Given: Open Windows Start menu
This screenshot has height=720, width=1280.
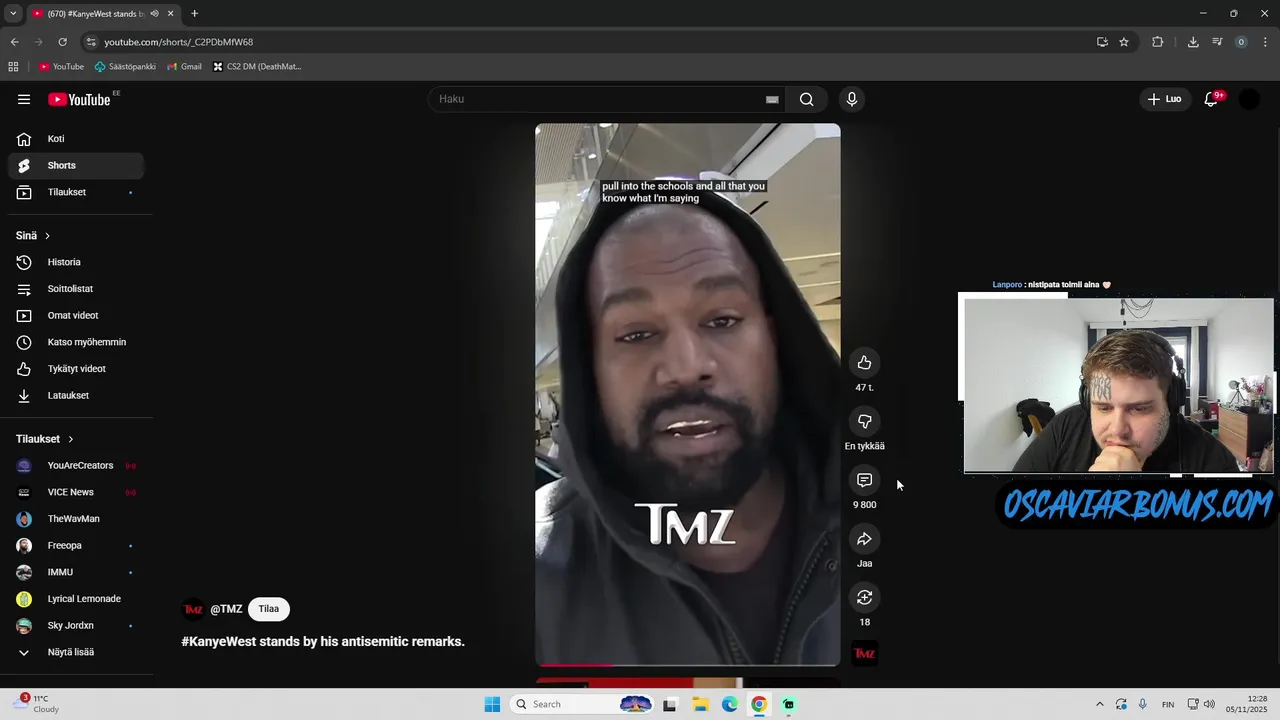Looking at the screenshot, I should pyautogui.click(x=492, y=704).
